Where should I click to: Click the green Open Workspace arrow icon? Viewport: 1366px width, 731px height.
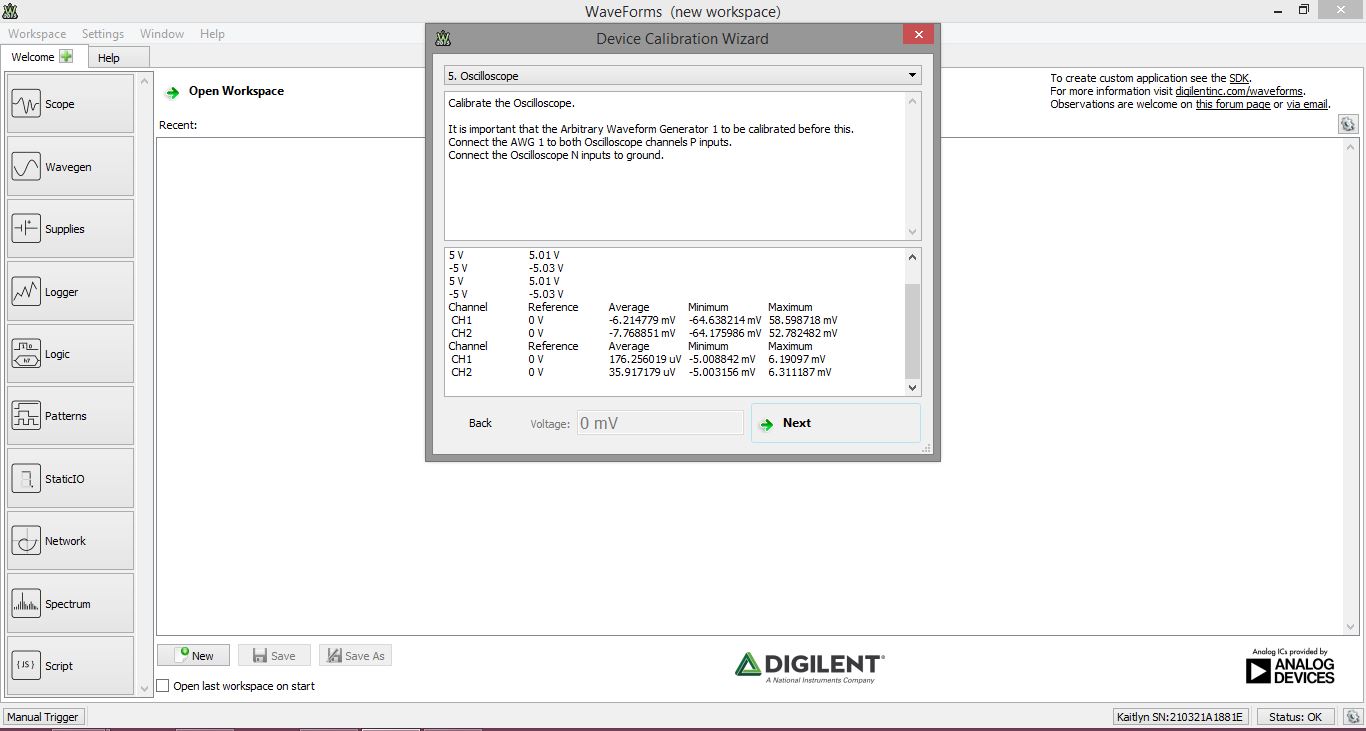(x=173, y=92)
